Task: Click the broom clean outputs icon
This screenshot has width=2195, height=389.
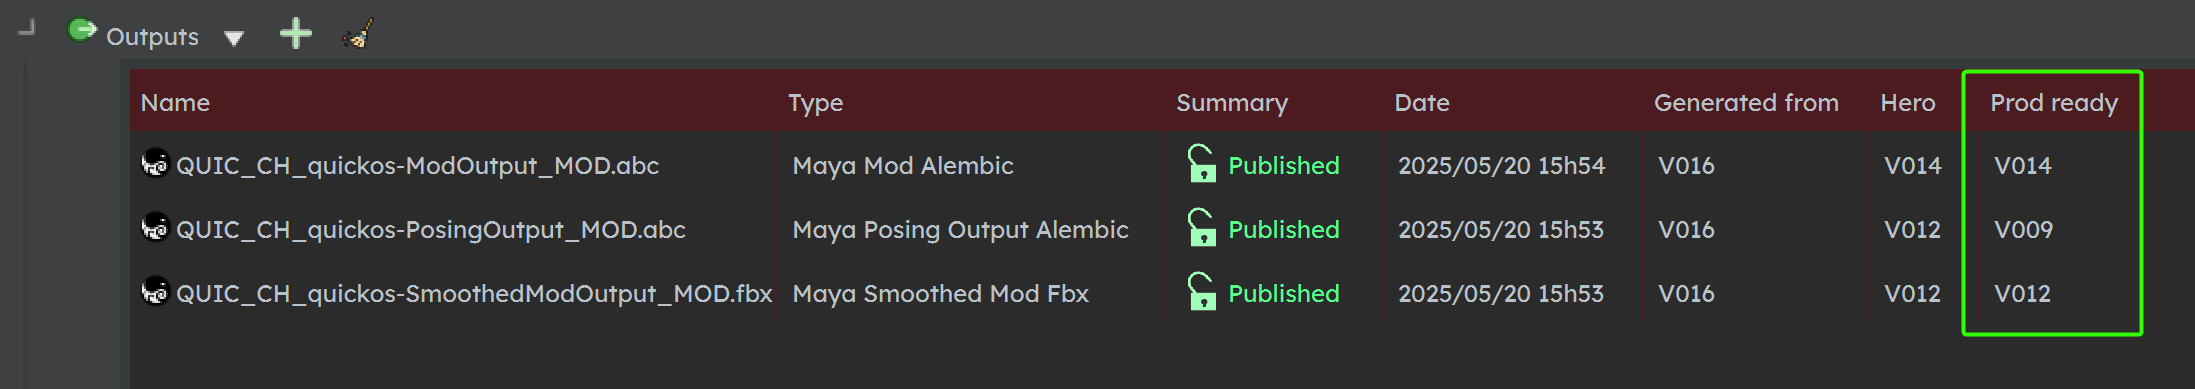Action: (358, 34)
